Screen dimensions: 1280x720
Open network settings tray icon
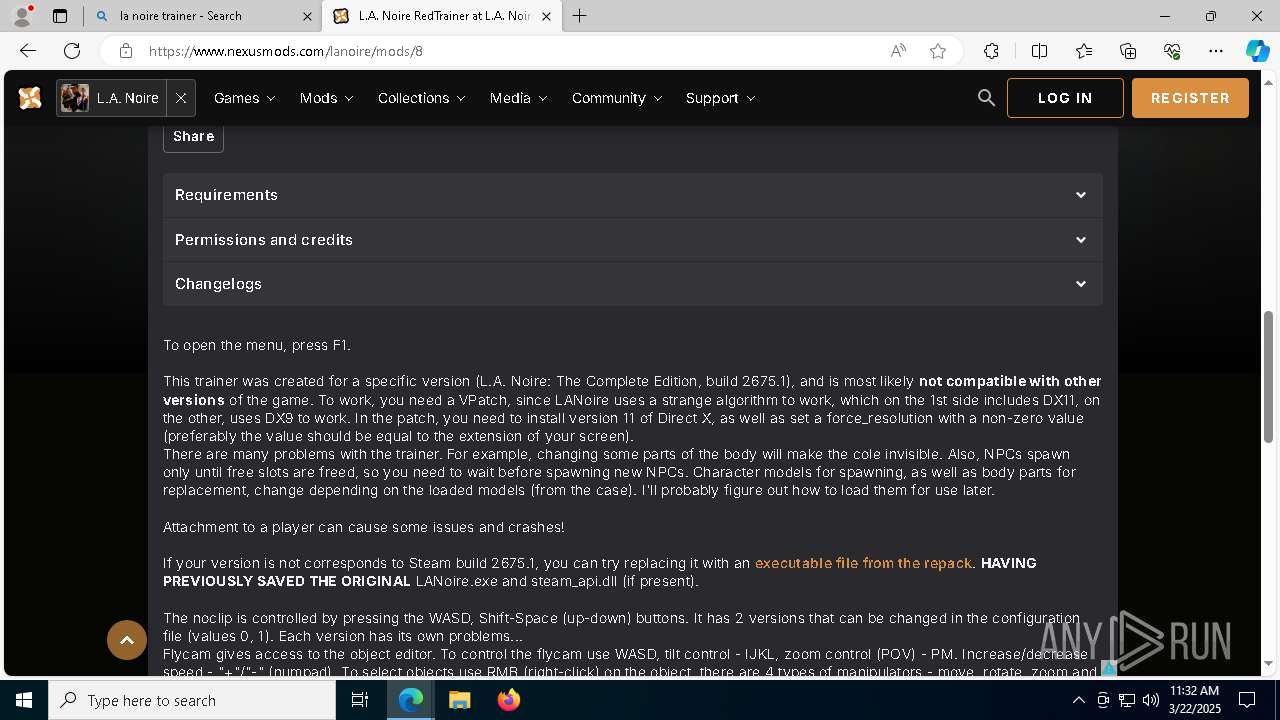(1126, 700)
